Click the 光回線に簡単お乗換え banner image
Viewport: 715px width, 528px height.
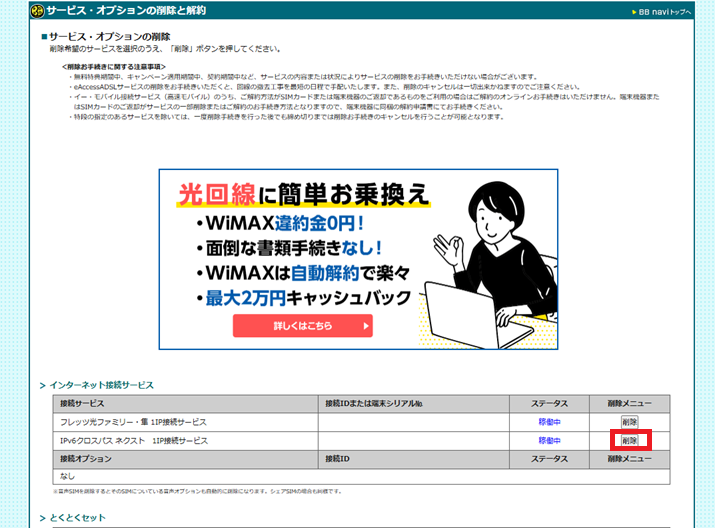[358, 259]
